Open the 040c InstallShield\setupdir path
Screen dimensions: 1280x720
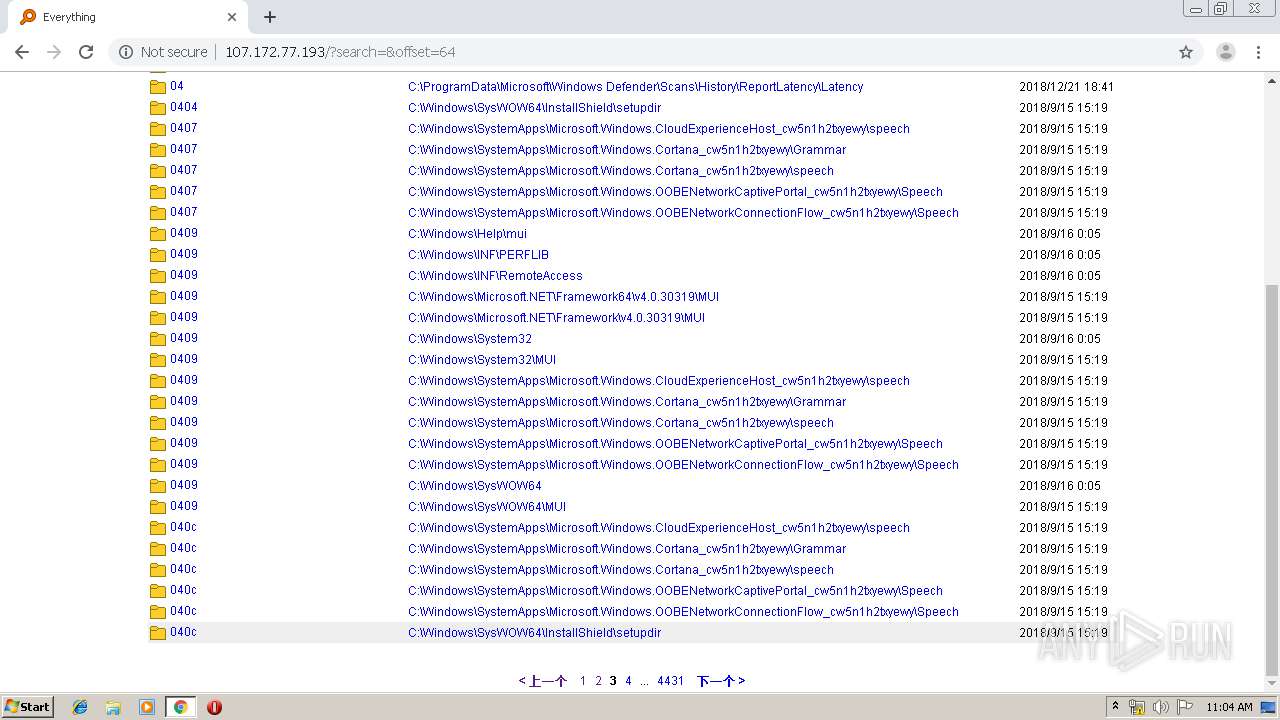[534, 633]
